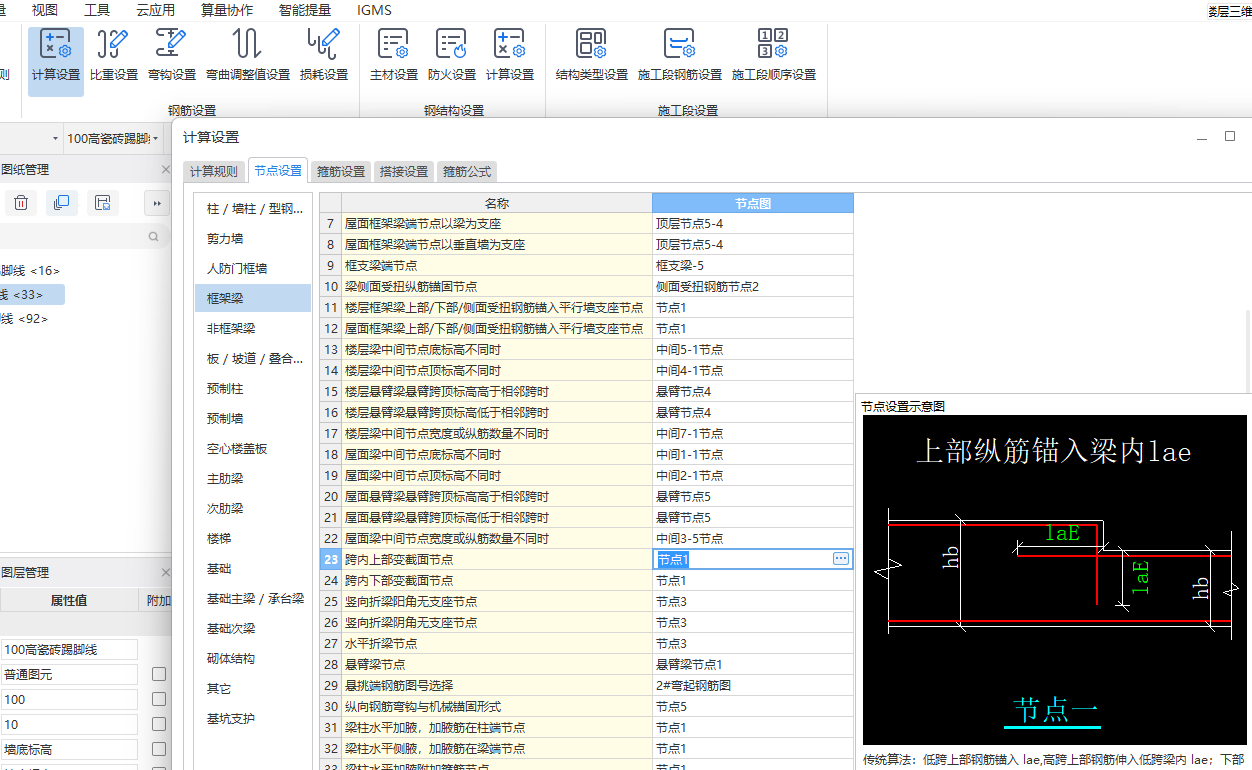Select the drawing list item <33>

coord(32,294)
